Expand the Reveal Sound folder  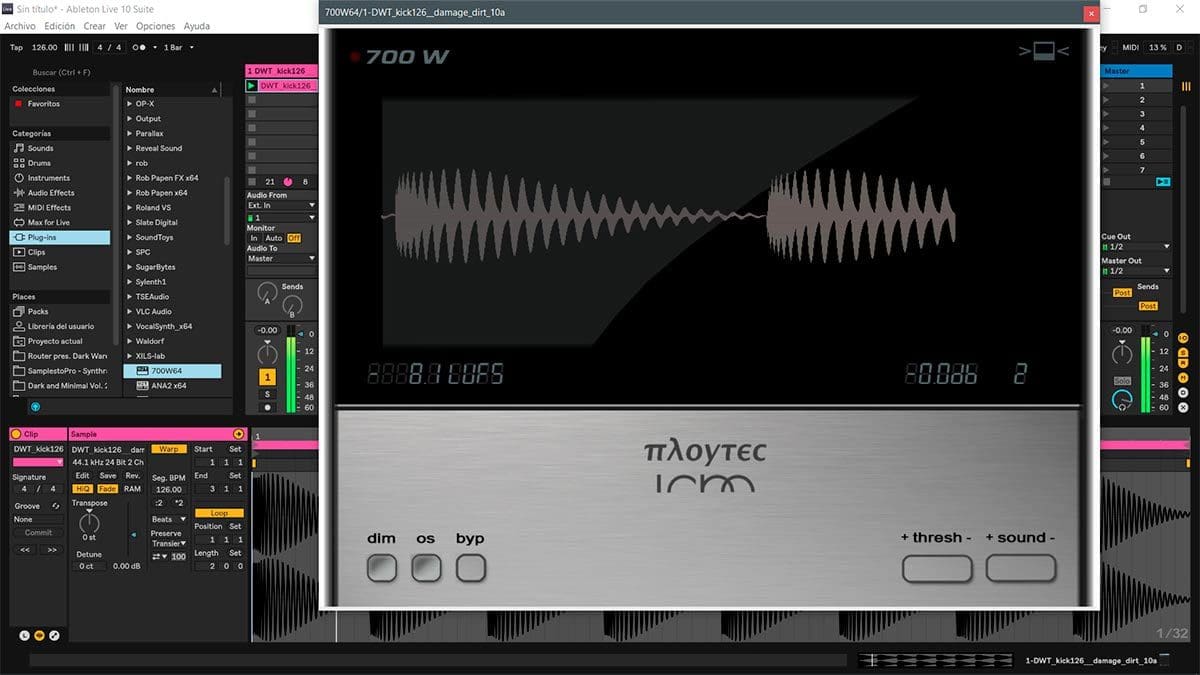(x=129, y=148)
